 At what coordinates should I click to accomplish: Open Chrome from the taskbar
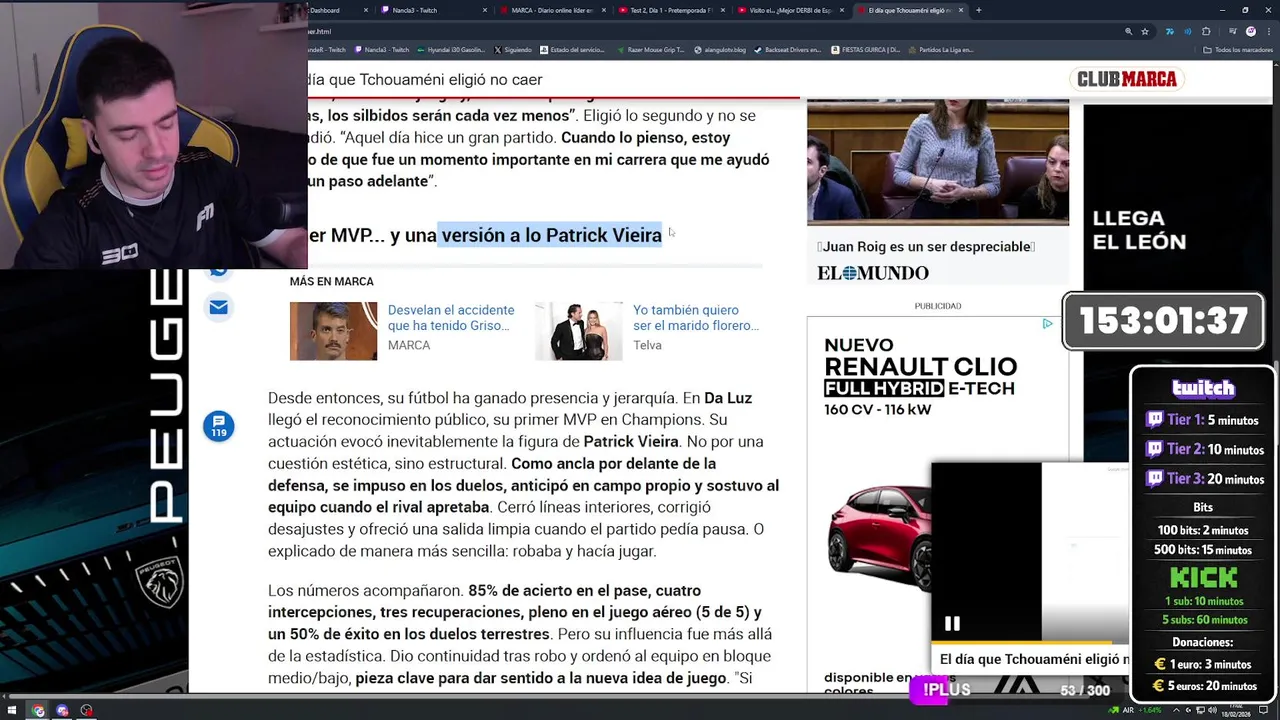[x=38, y=711]
